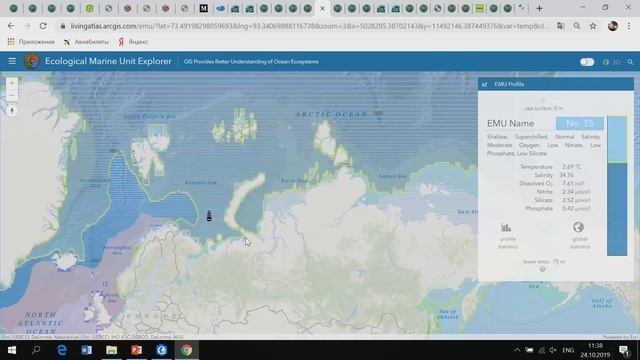
Task: Click the Salinity value 34.76
Action: coord(566,175)
